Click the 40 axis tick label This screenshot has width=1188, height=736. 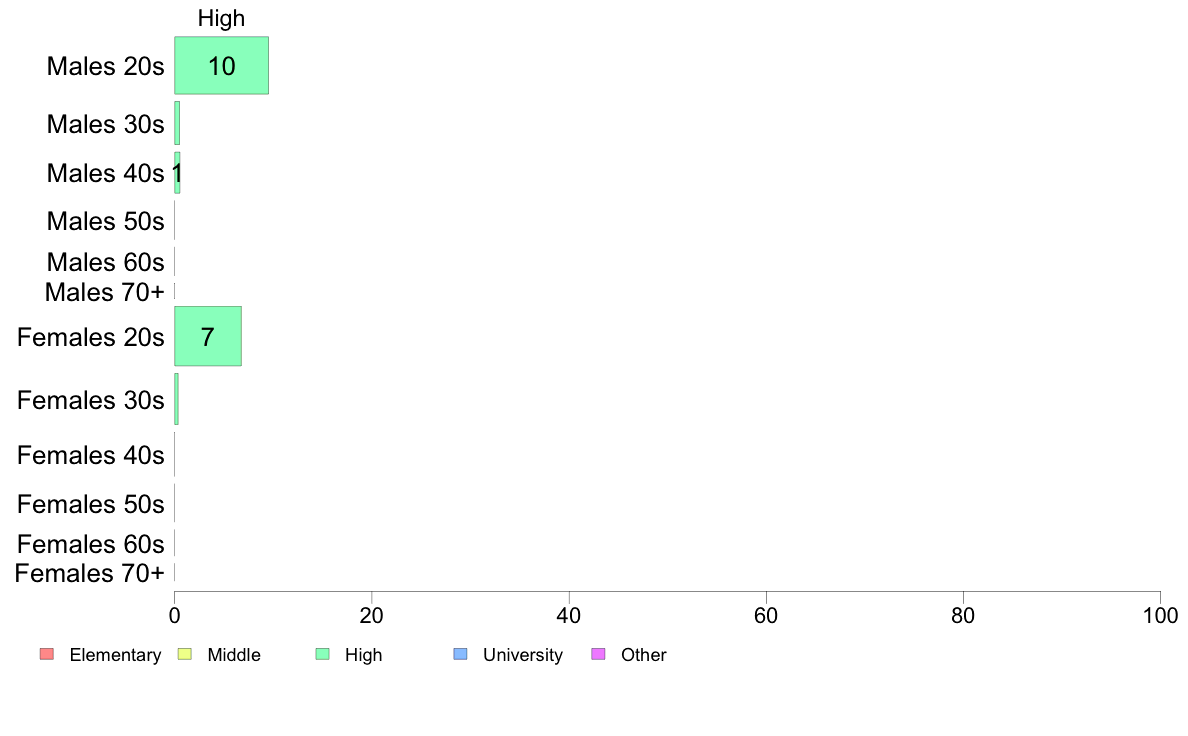pyautogui.click(x=569, y=615)
